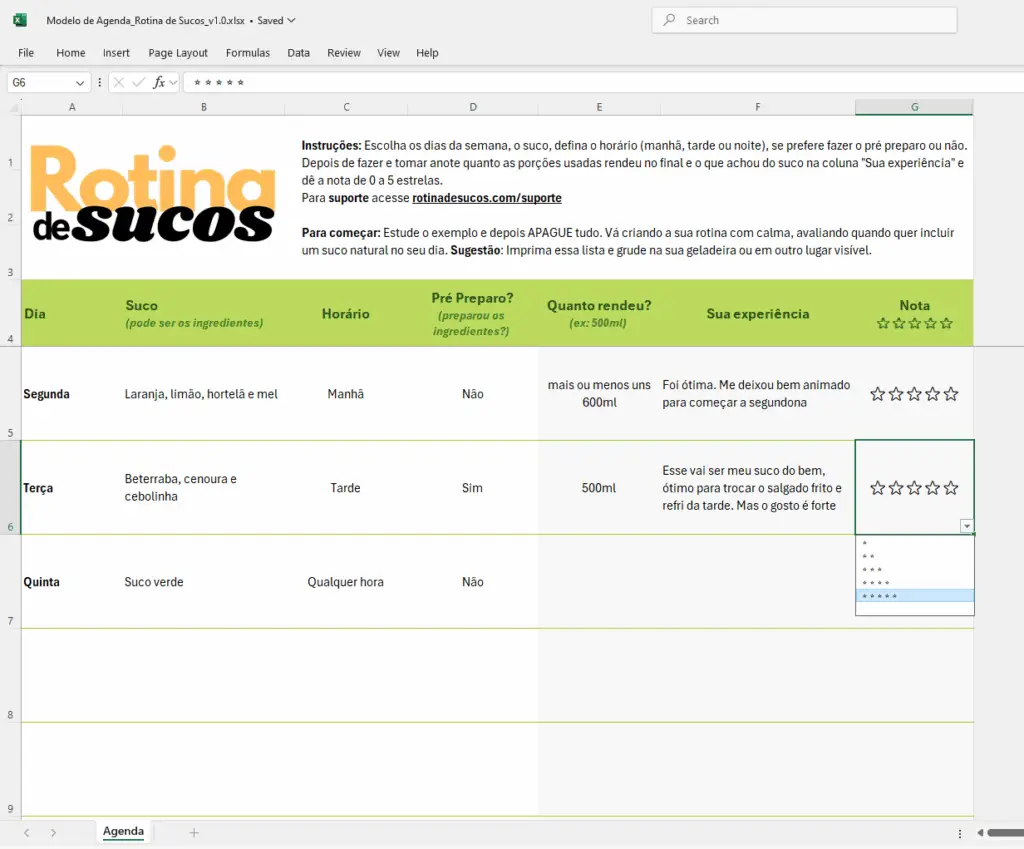Go to next sheet arrow

(54, 833)
